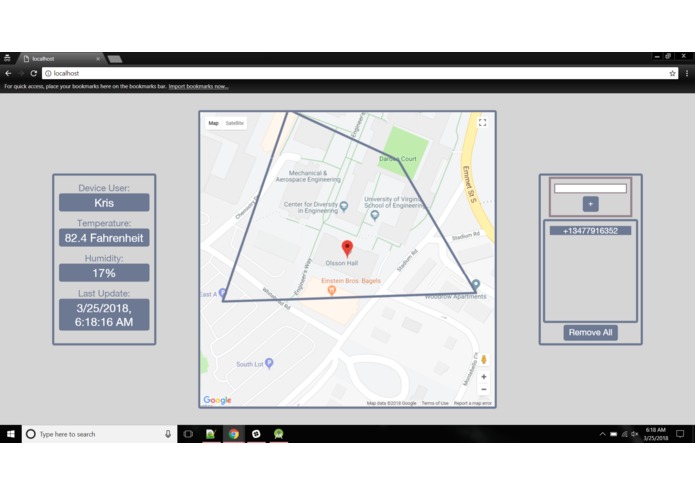The width and height of the screenshot is (695, 494).
Task: Select the localhost browser tab
Action: (x=60, y=58)
